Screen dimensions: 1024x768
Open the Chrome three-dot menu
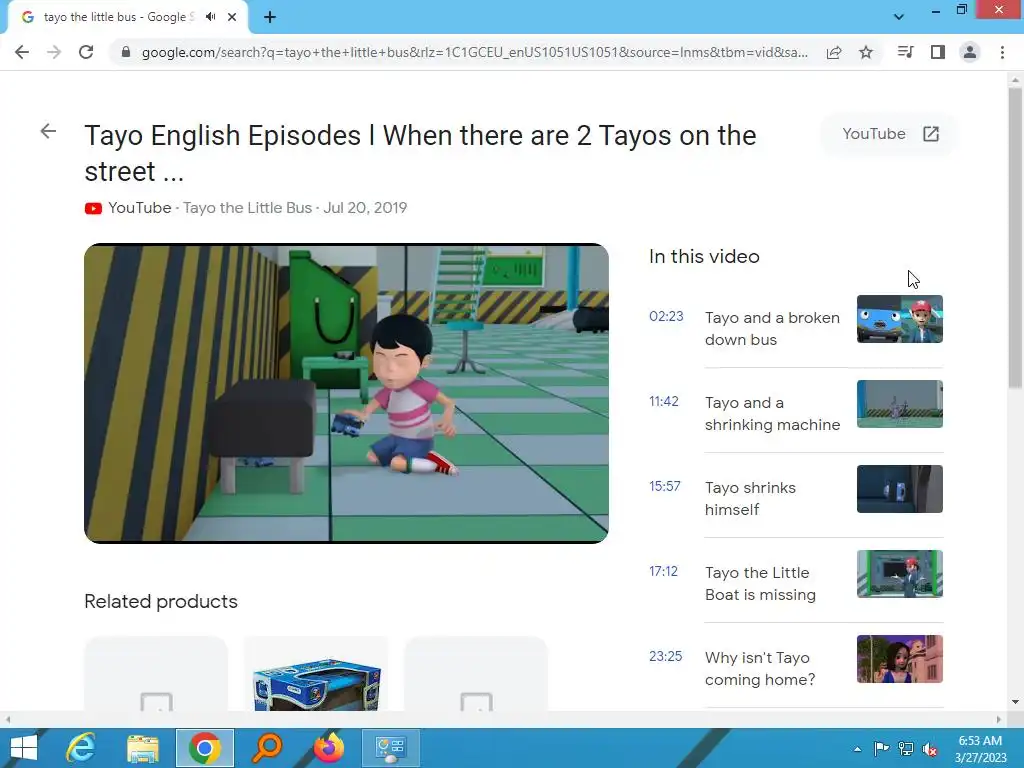pyautogui.click(x=1002, y=52)
